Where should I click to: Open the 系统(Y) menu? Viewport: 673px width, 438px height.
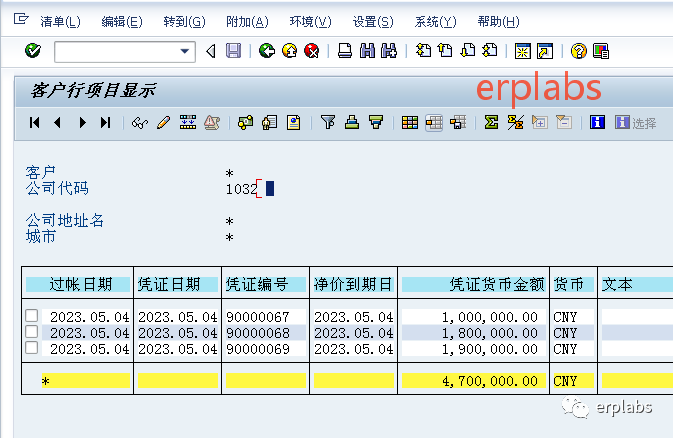tap(436, 21)
